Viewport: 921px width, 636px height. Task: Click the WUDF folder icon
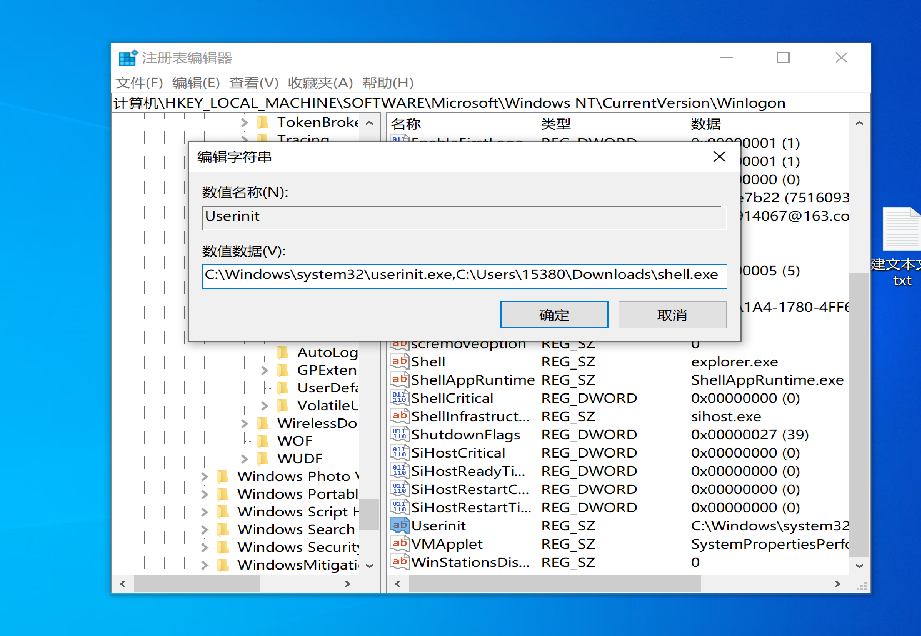click(263, 458)
